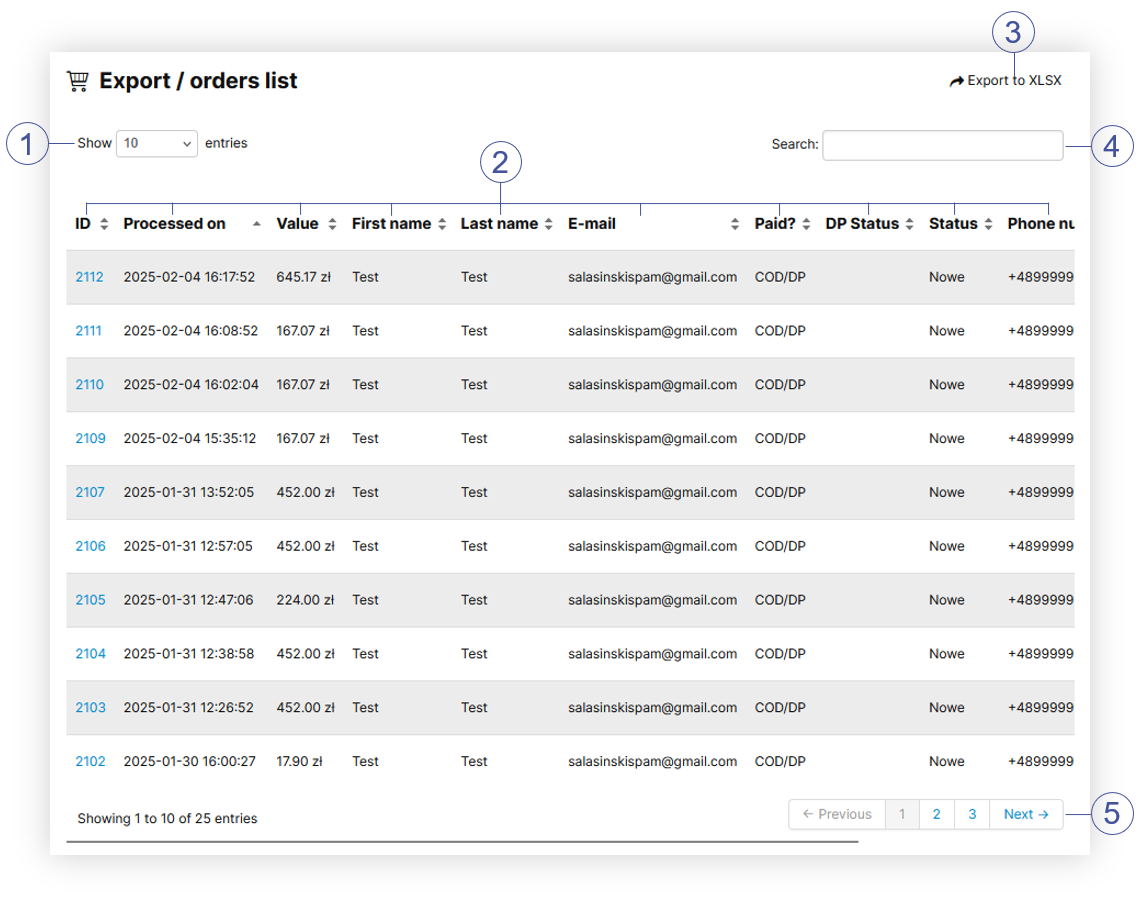This screenshot has height=902, width=1146.
Task: Open order 2102 link
Action: point(89,761)
